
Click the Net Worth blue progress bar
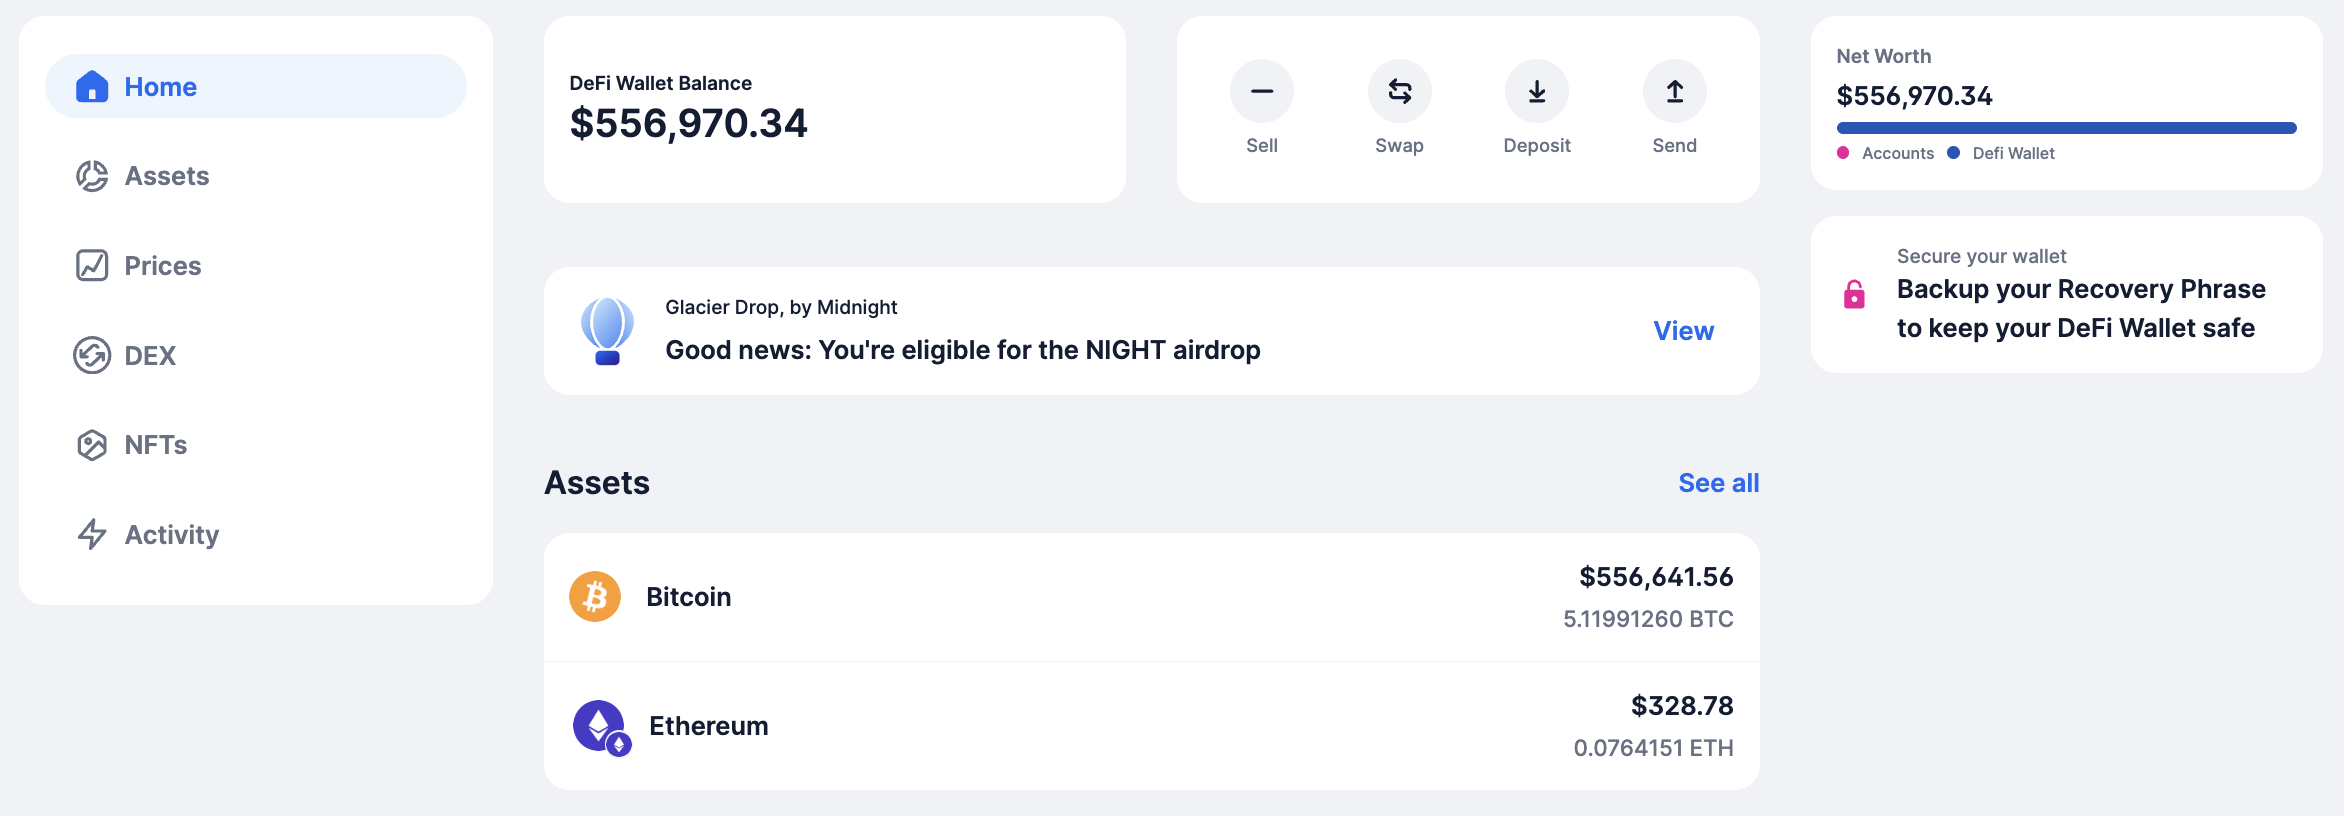[x=2066, y=128]
